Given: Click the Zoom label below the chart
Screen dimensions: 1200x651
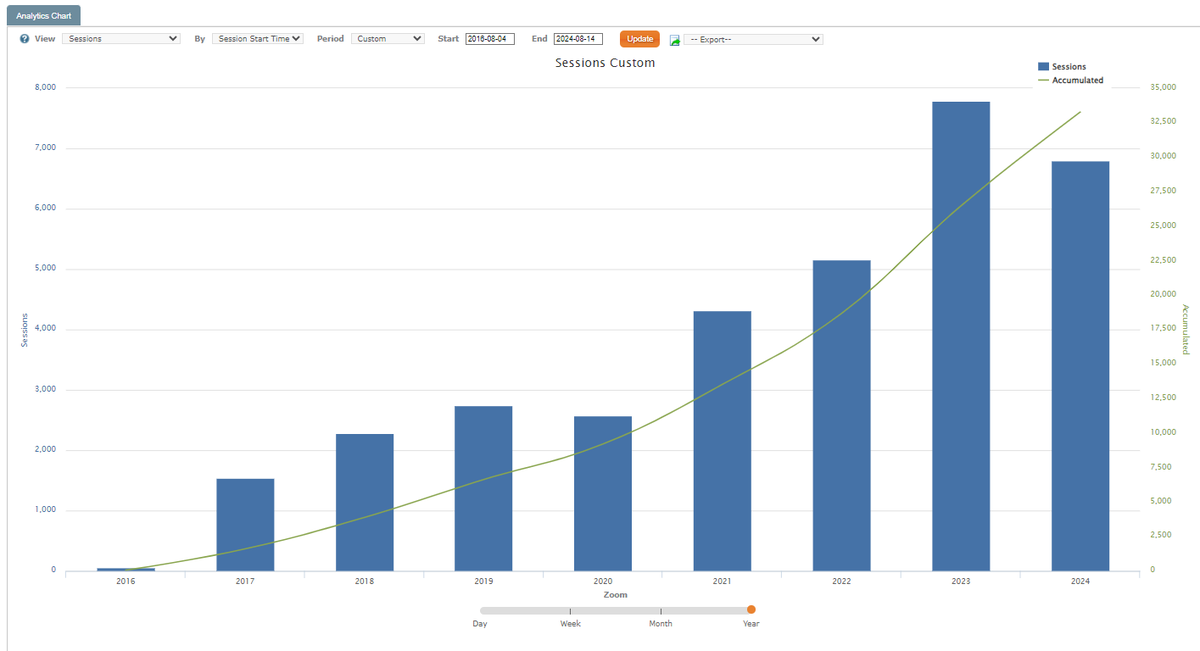Looking at the screenshot, I should click(615, 595).
